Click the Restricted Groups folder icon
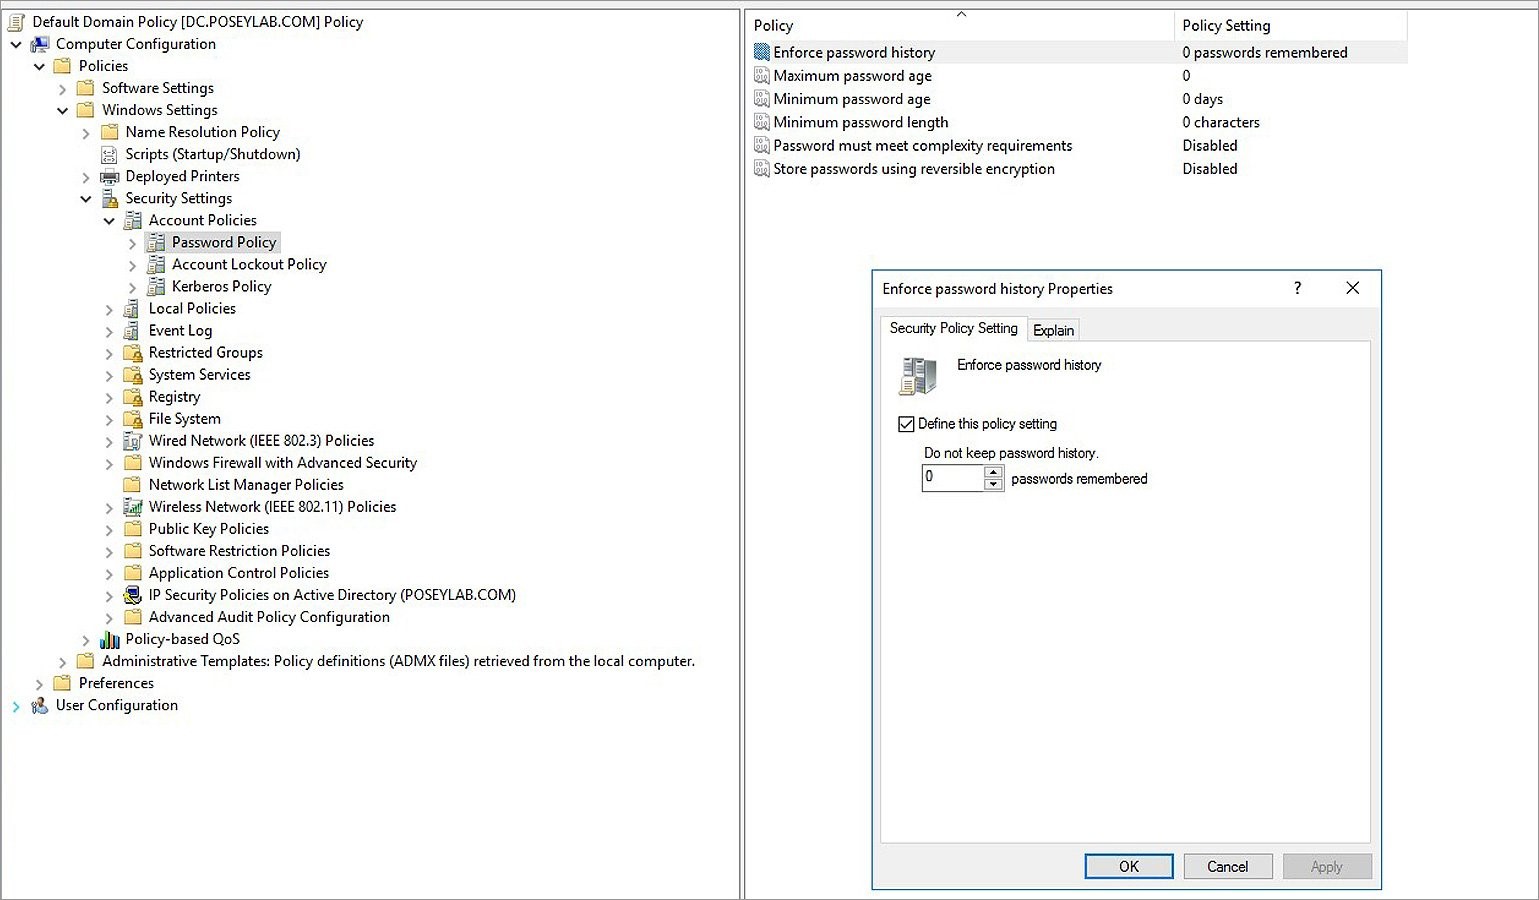This screenshot has width=1539, height=900. click(132, 352)
